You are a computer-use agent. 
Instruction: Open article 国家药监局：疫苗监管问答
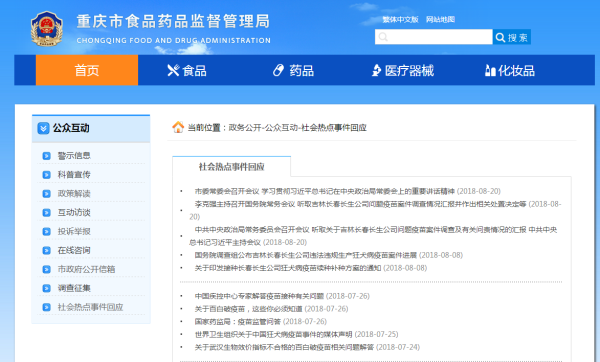pos(238,321)
